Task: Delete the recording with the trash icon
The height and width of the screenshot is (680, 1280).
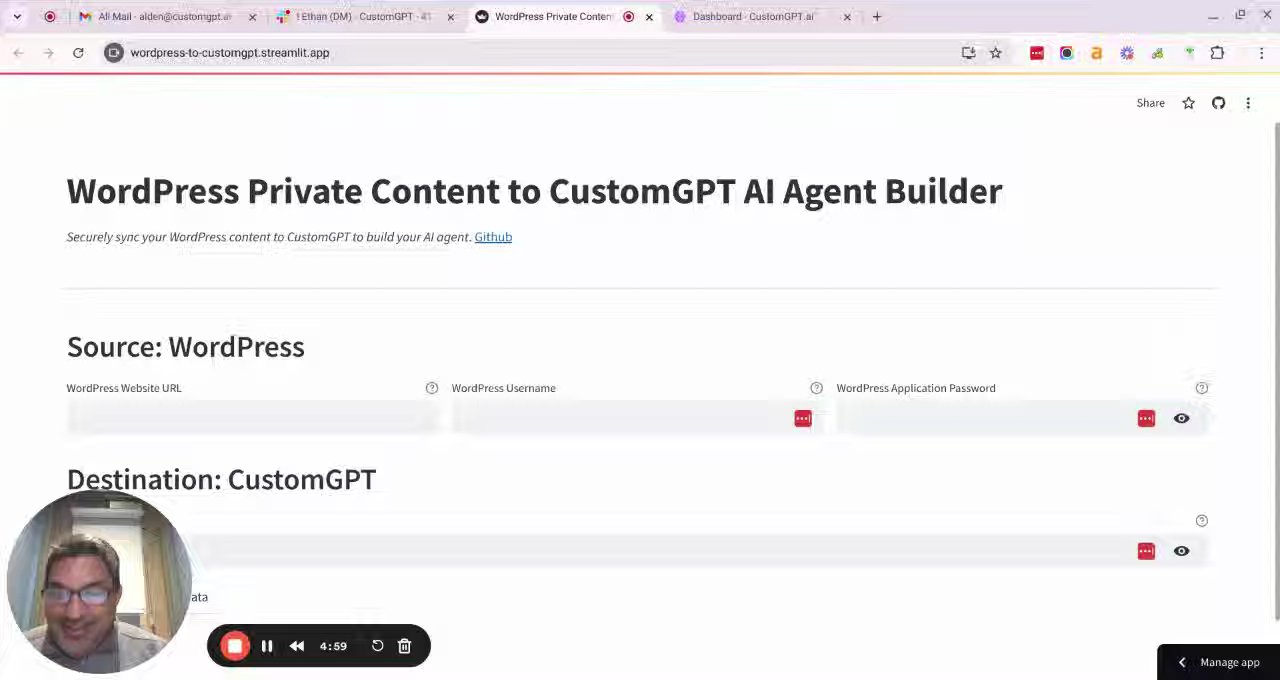Action: point(404,646)
